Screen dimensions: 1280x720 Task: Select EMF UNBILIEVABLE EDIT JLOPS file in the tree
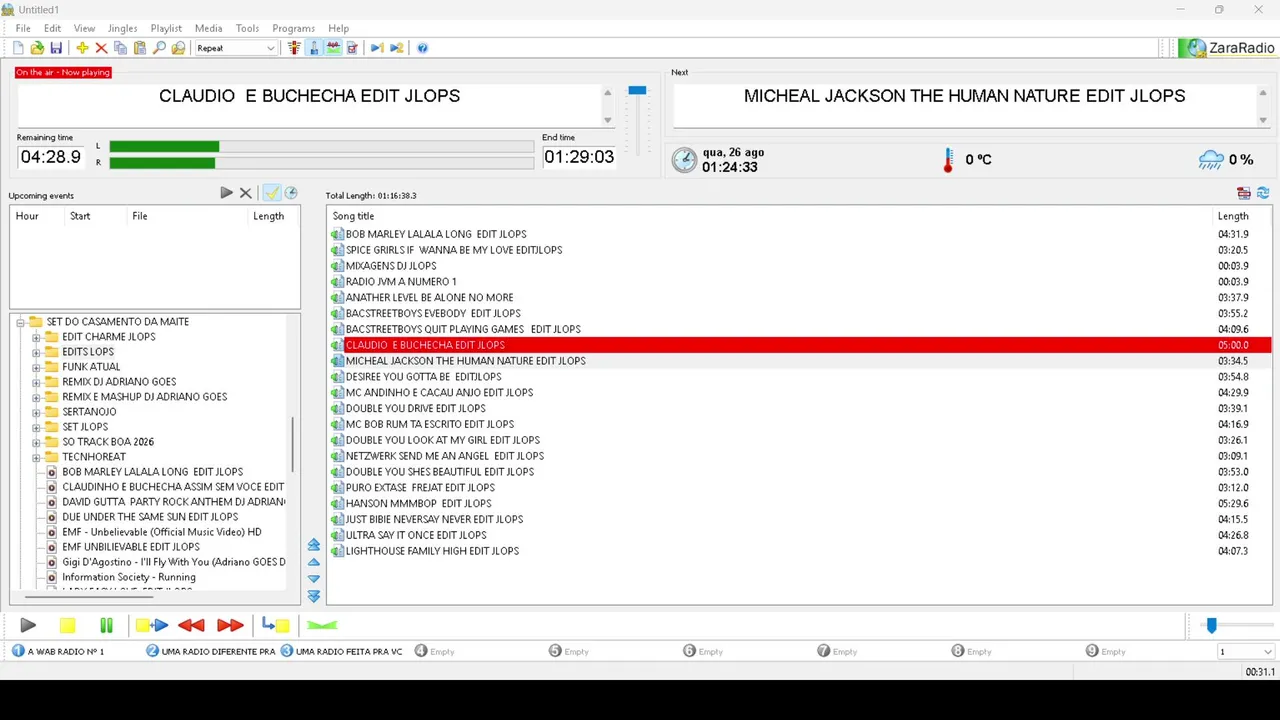pos(131,547)
